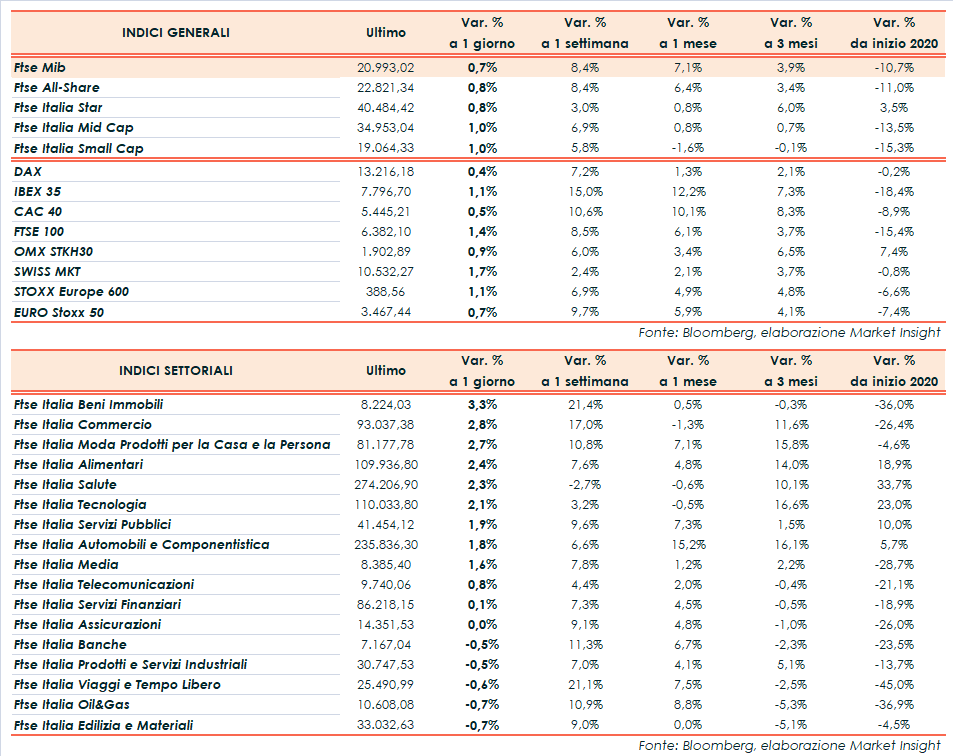This screenshot has width=953, height=756.
Task: Click the Ftse Italia Viaggi e Tempo Libero label
Action: point(117,685)
